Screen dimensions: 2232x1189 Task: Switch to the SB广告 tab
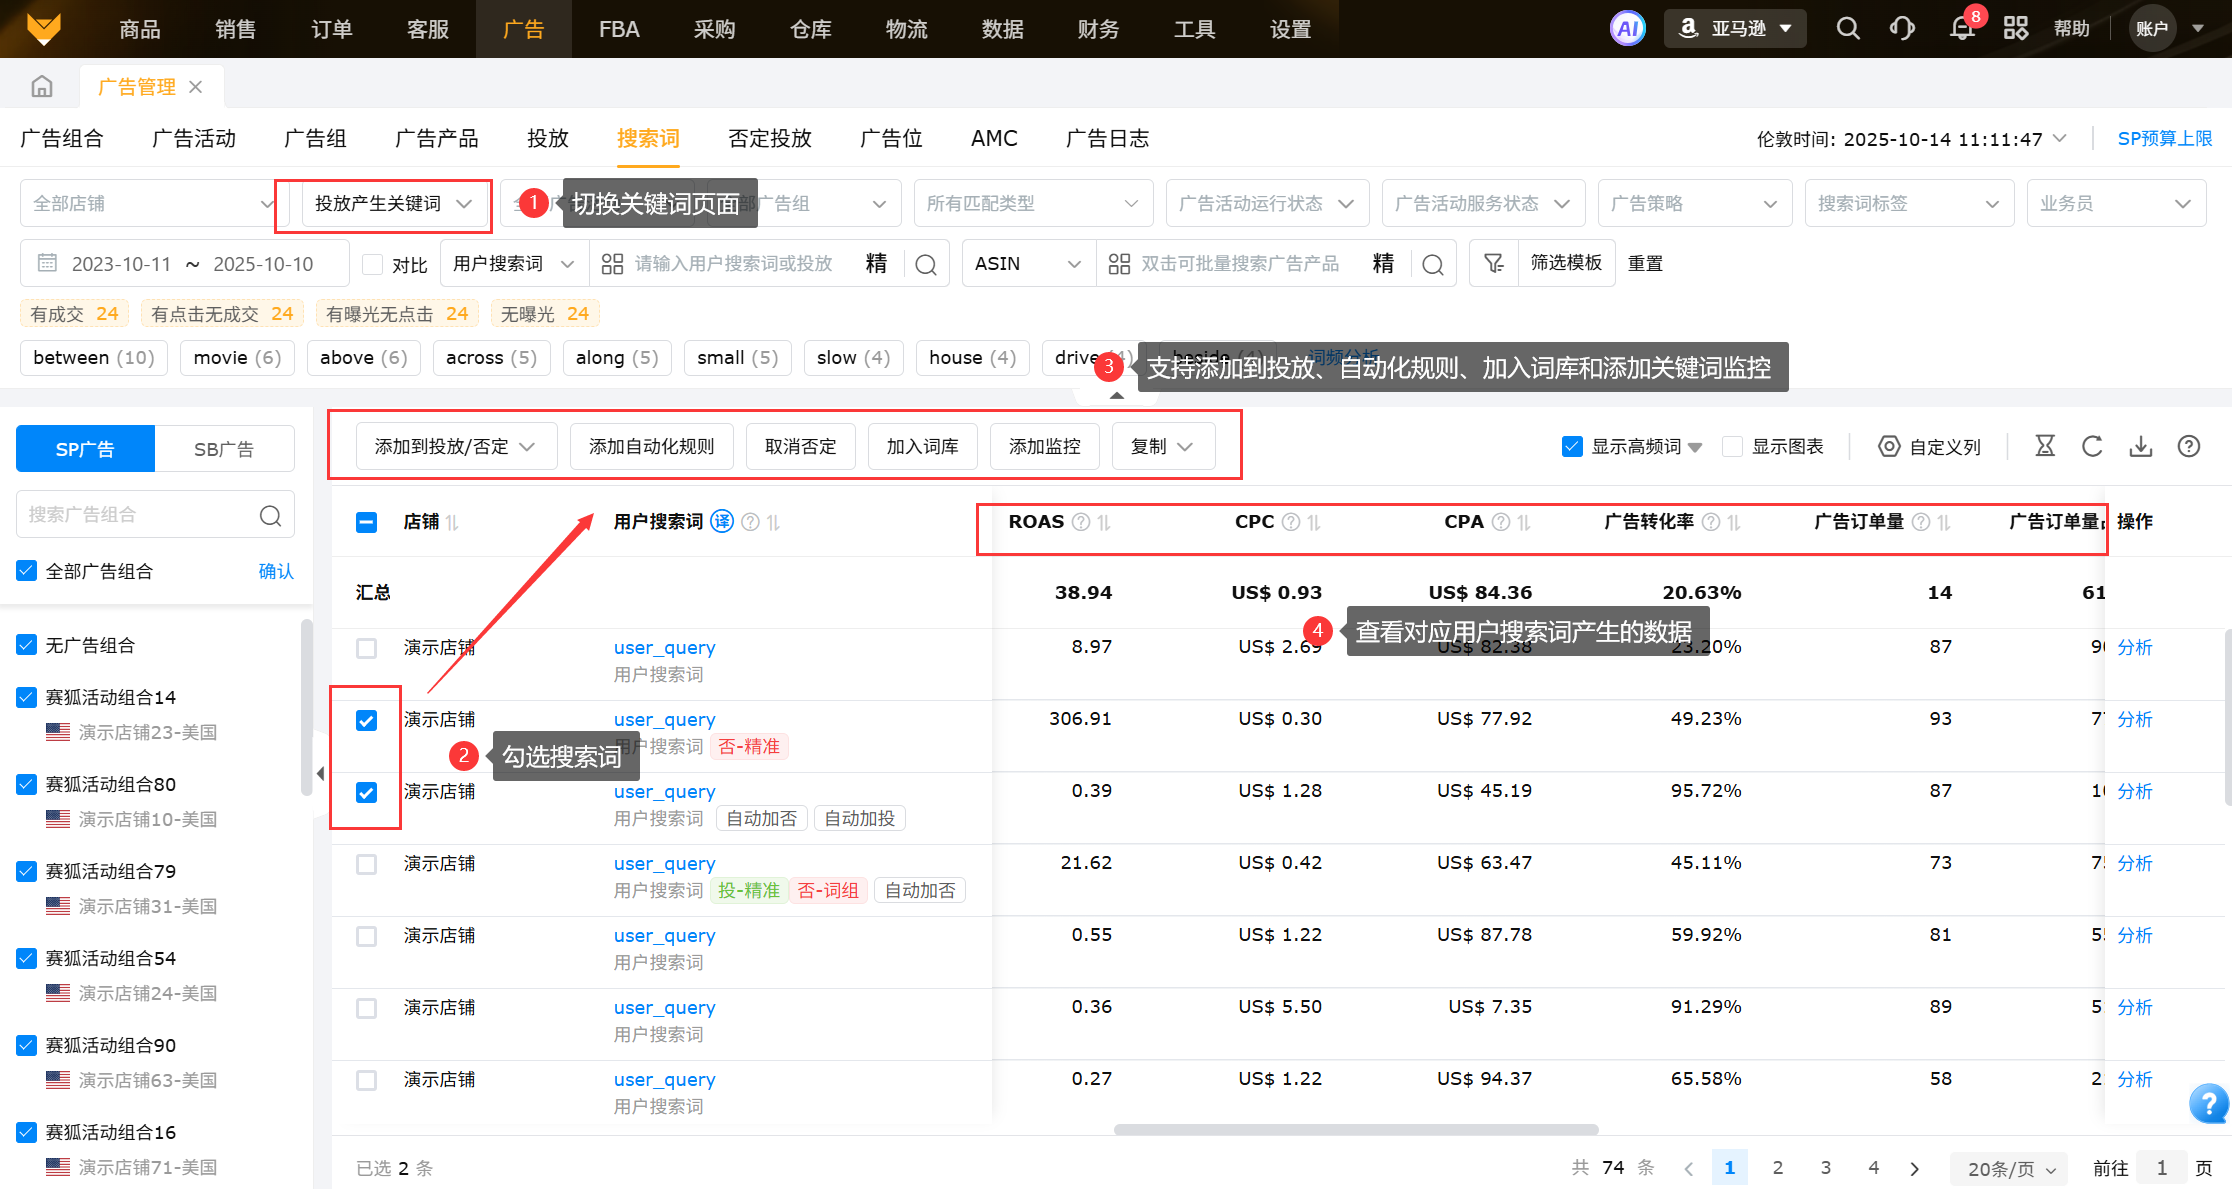tap(224, 449)
